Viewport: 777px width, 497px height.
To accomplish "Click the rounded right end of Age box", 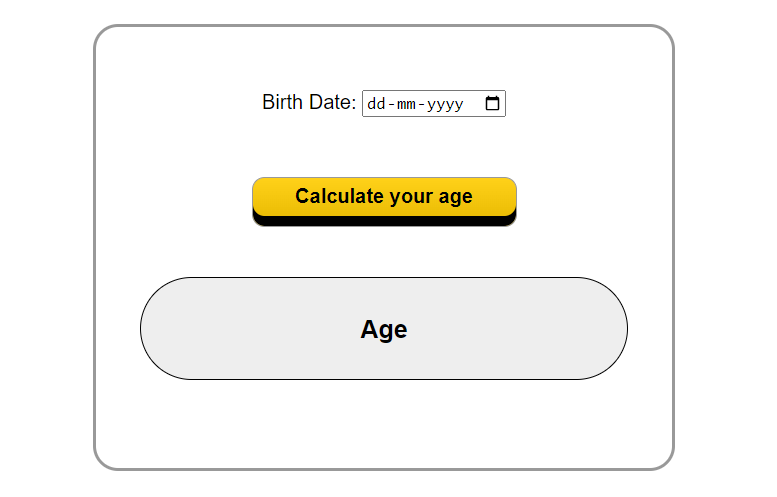I will [605, 329].
